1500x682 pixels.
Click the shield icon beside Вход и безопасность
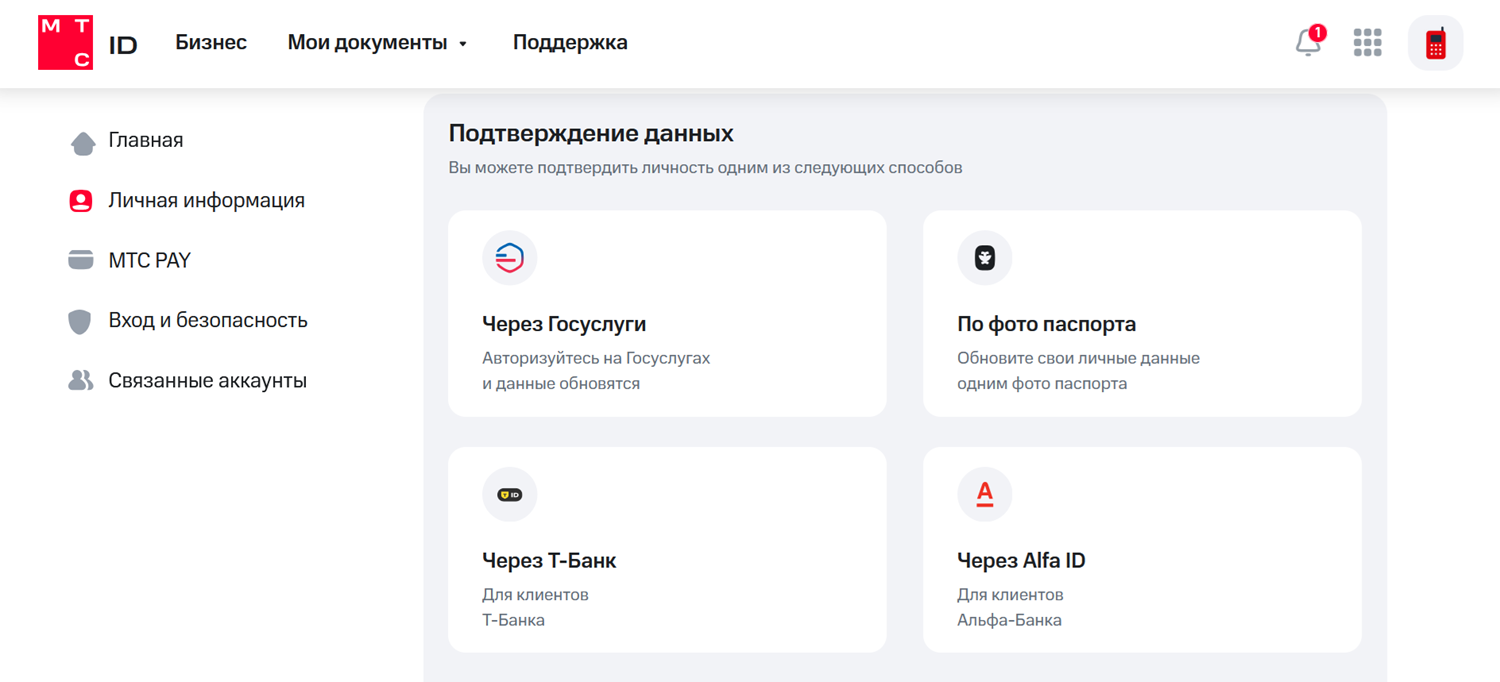(x=80, y=321)
